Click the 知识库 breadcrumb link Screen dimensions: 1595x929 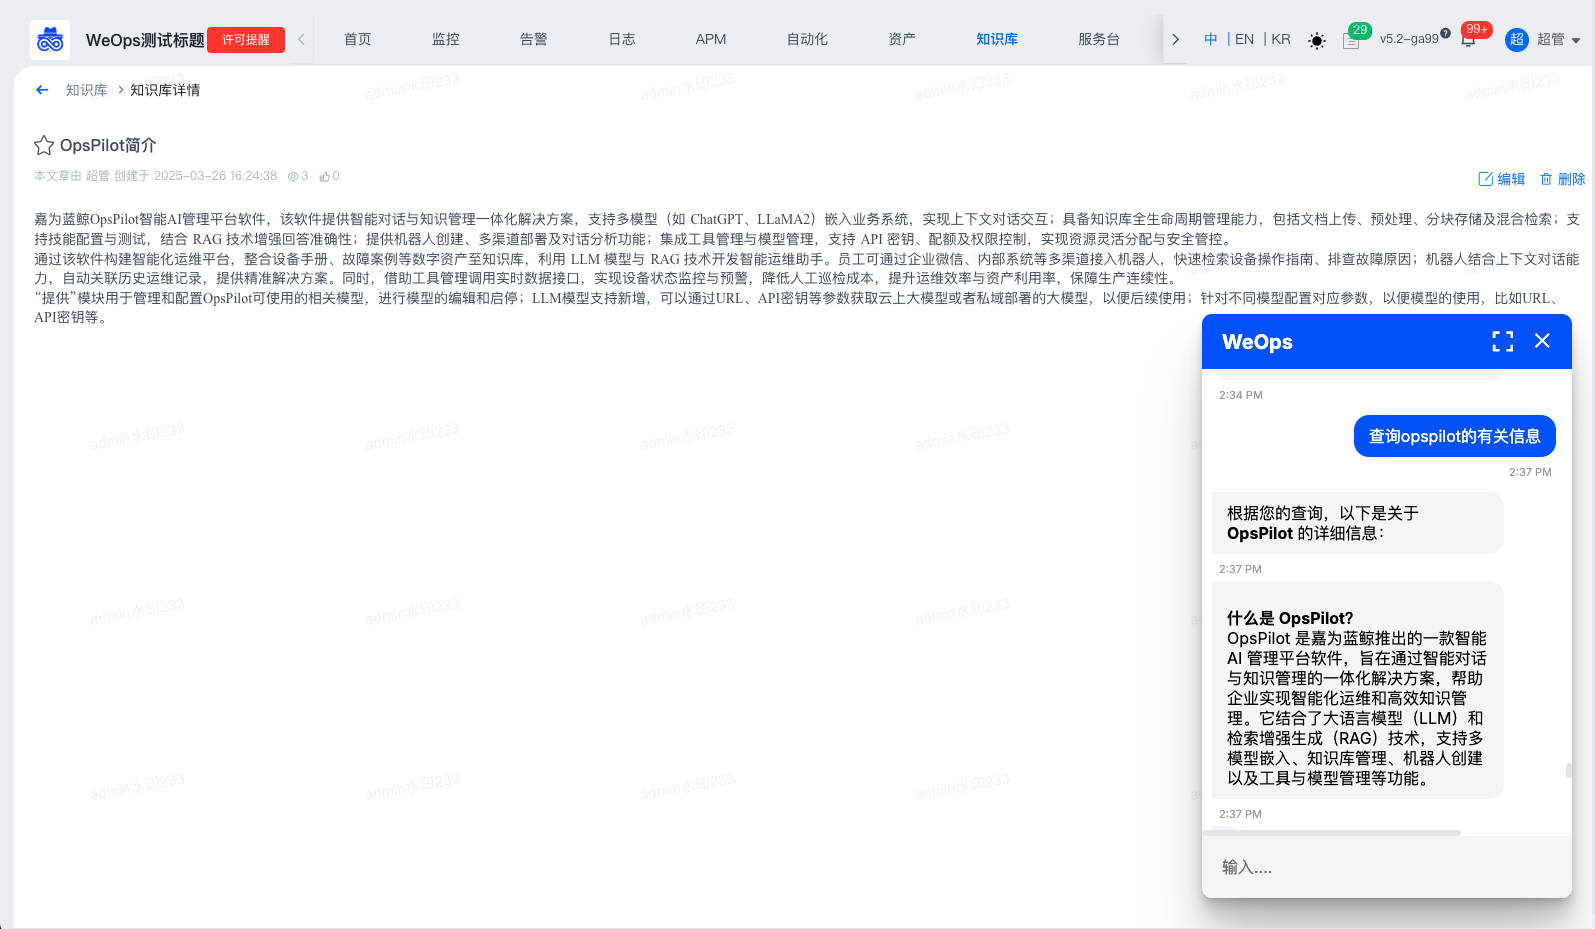point(87,90)
